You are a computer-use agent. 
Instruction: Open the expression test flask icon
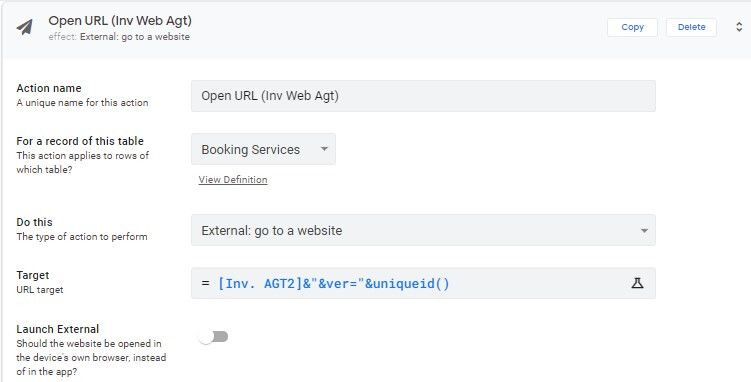[x=637, y=283]
